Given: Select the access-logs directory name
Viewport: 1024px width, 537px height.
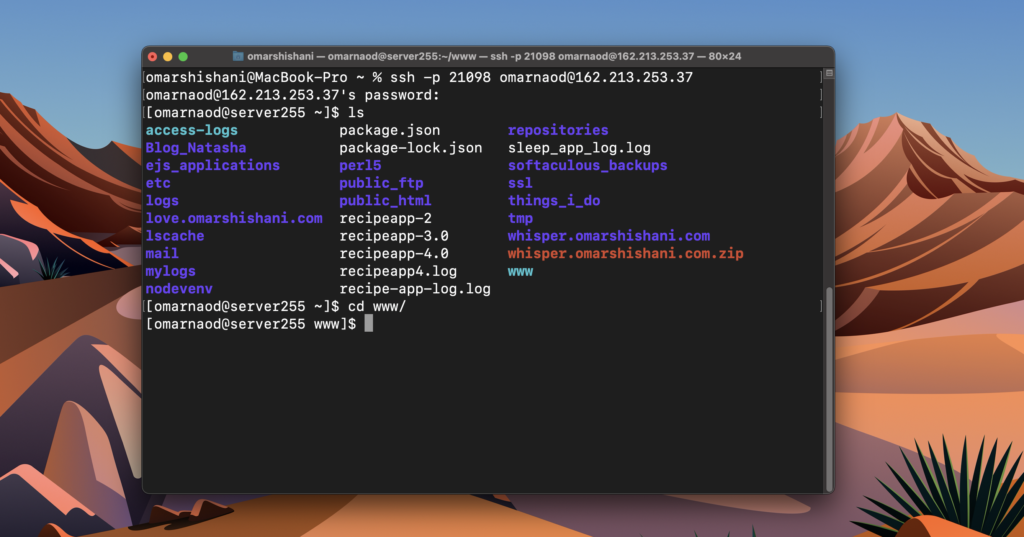Looking at the screenshot, I should (x=191, y=130).
